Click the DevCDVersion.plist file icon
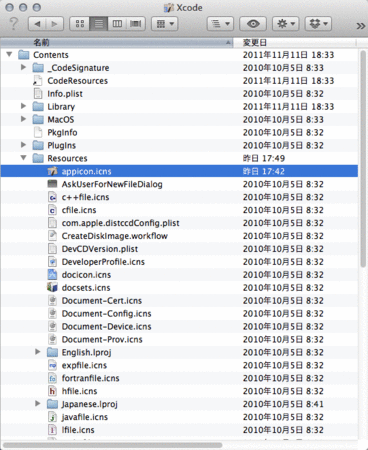 pos(52,249)
